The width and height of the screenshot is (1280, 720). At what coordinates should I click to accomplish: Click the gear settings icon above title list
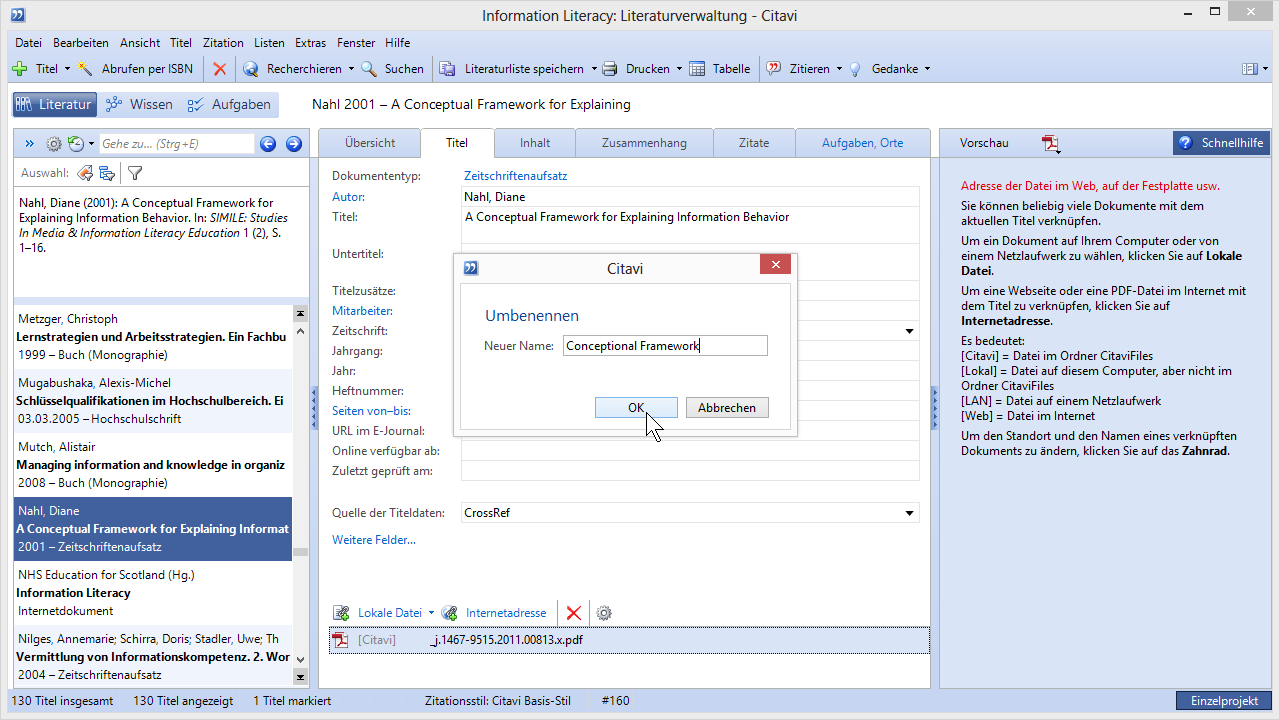coord(54,144)
